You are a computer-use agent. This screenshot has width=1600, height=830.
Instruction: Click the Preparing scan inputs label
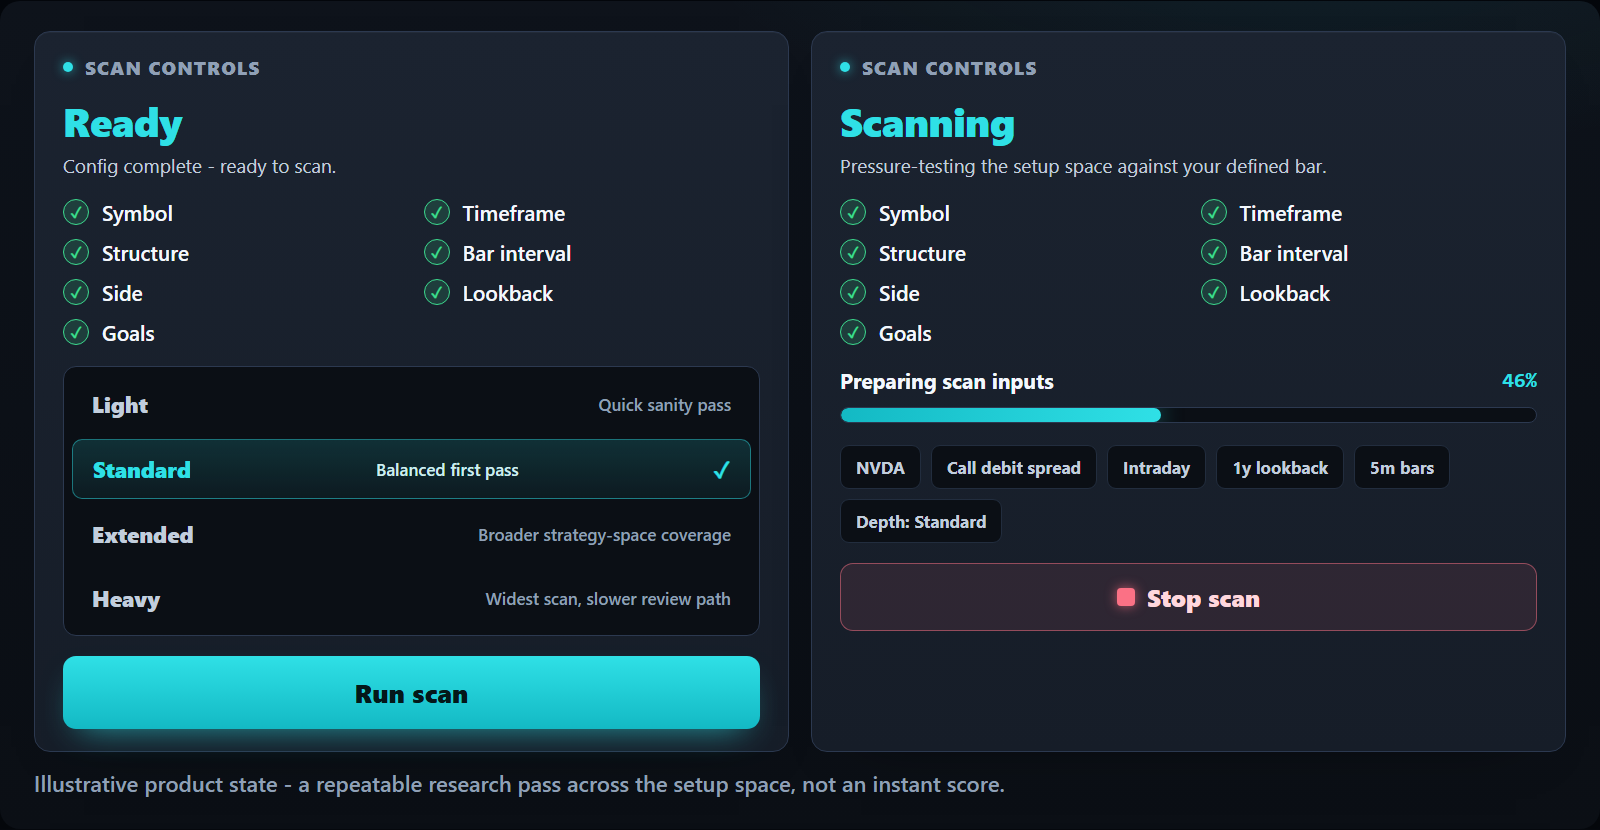pyautogui.click(x=947, y=382)
